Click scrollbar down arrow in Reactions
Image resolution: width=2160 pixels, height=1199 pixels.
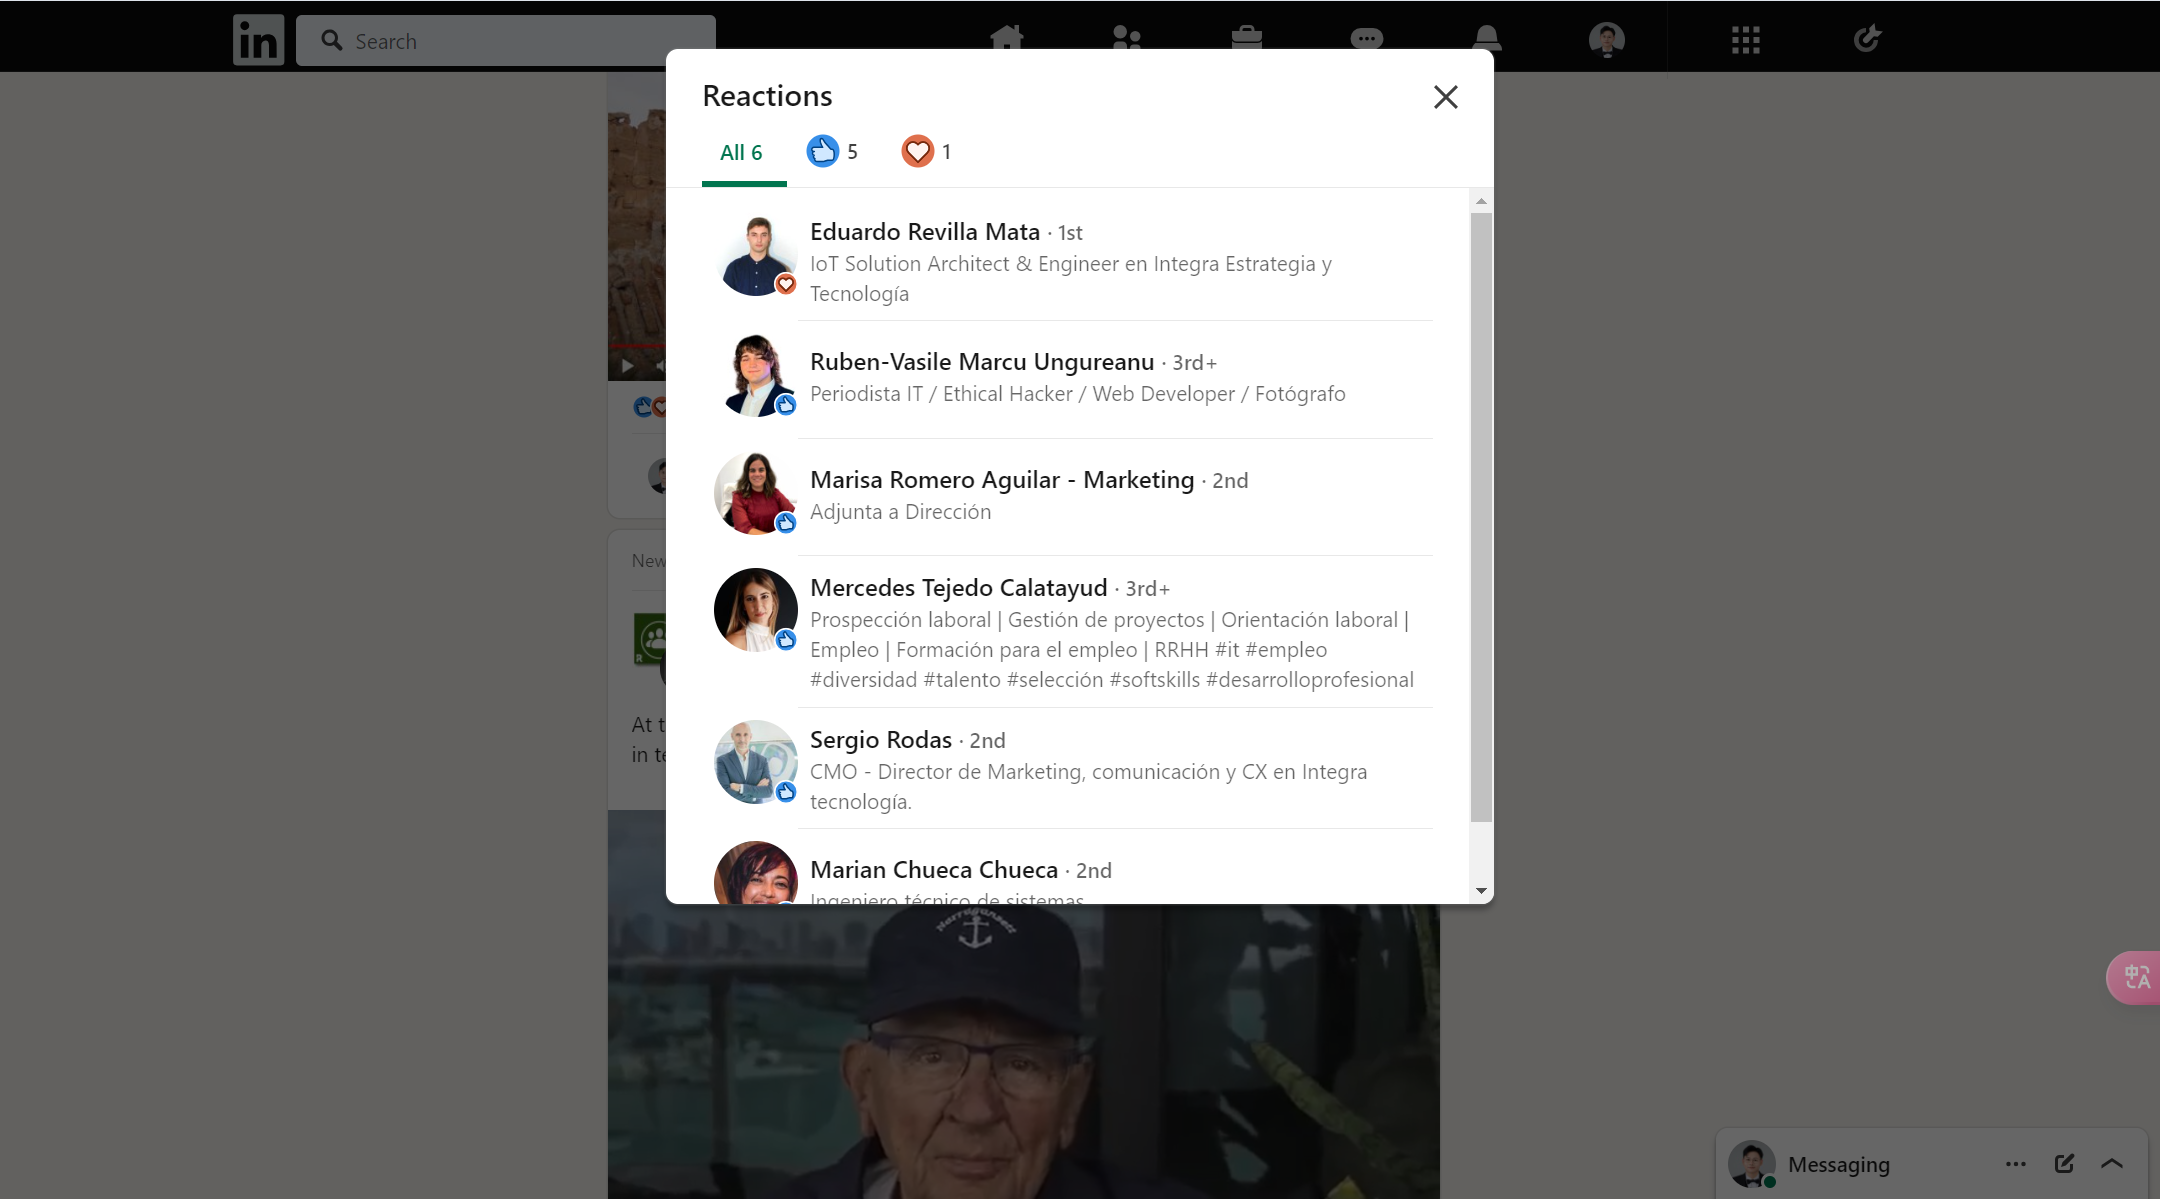point(1481,891)
